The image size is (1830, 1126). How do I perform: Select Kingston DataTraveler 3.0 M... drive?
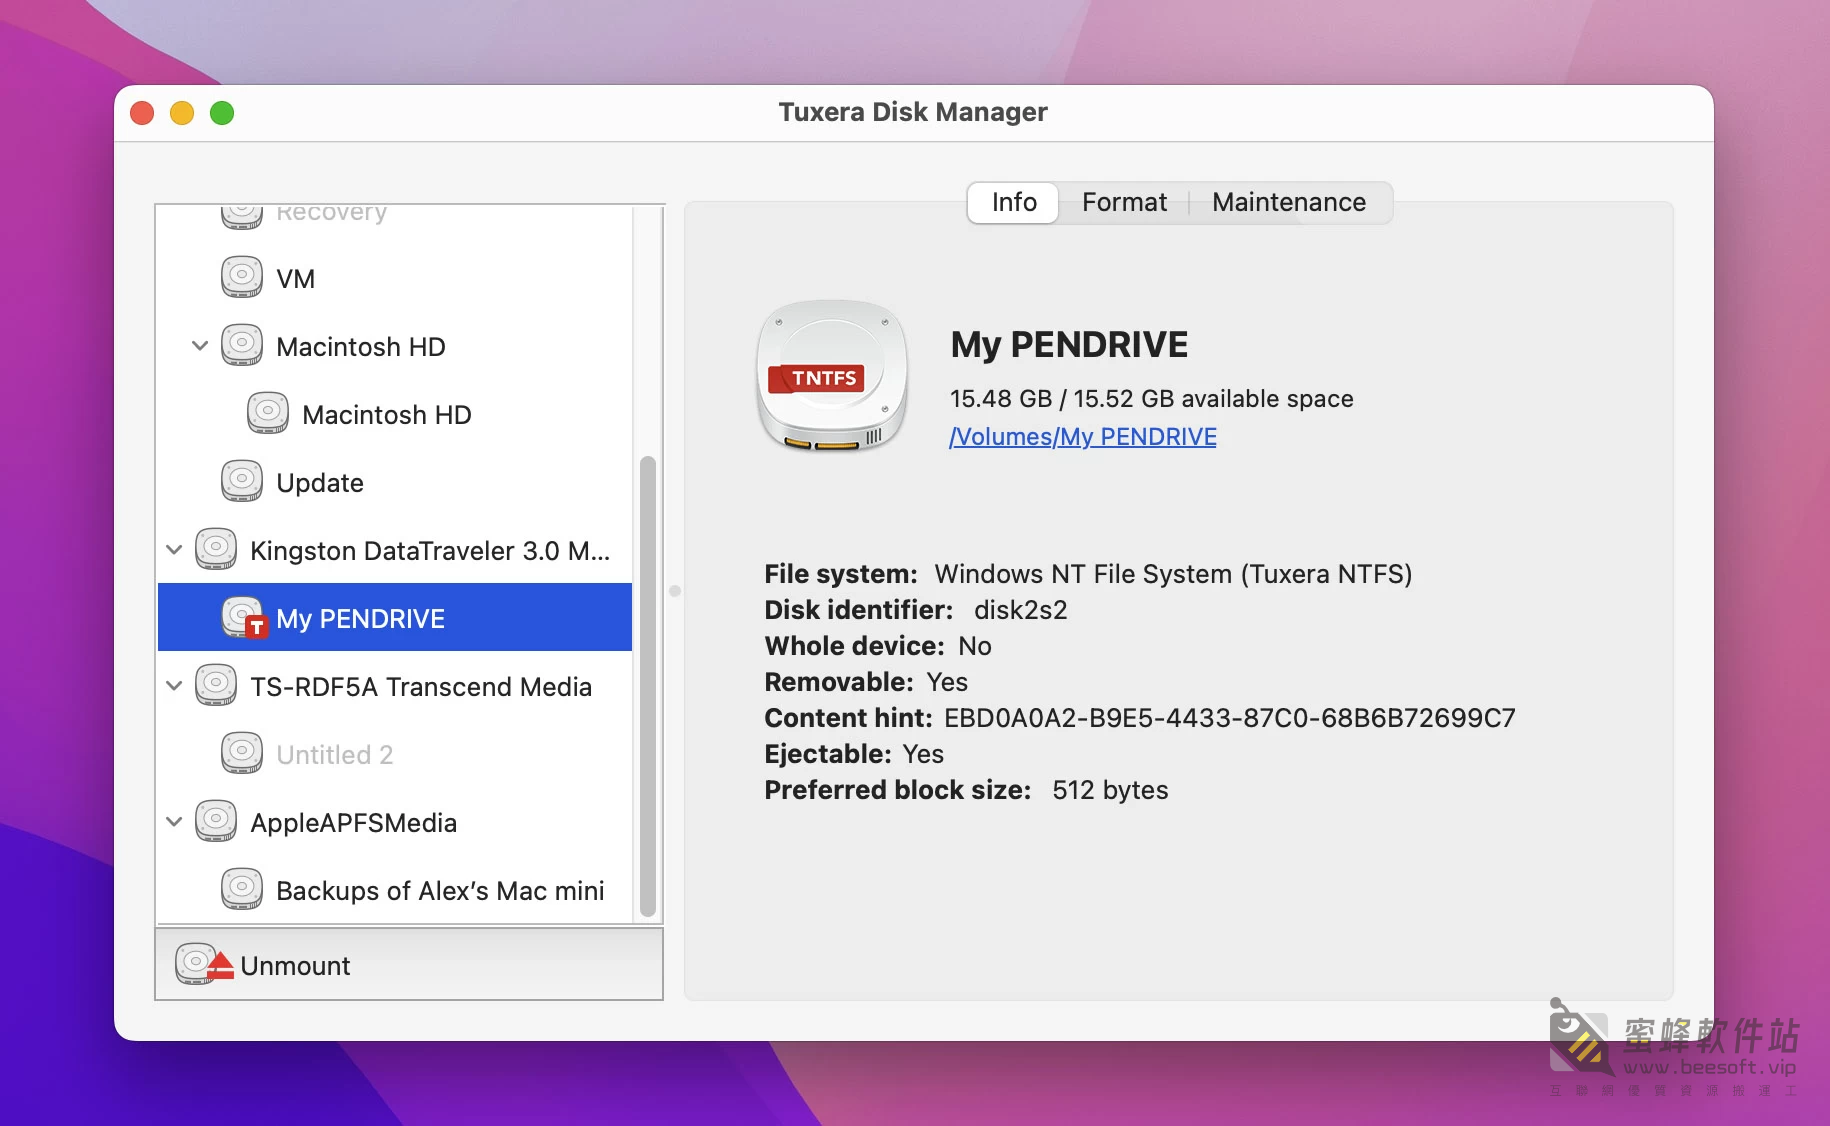(x=395, y=550)
